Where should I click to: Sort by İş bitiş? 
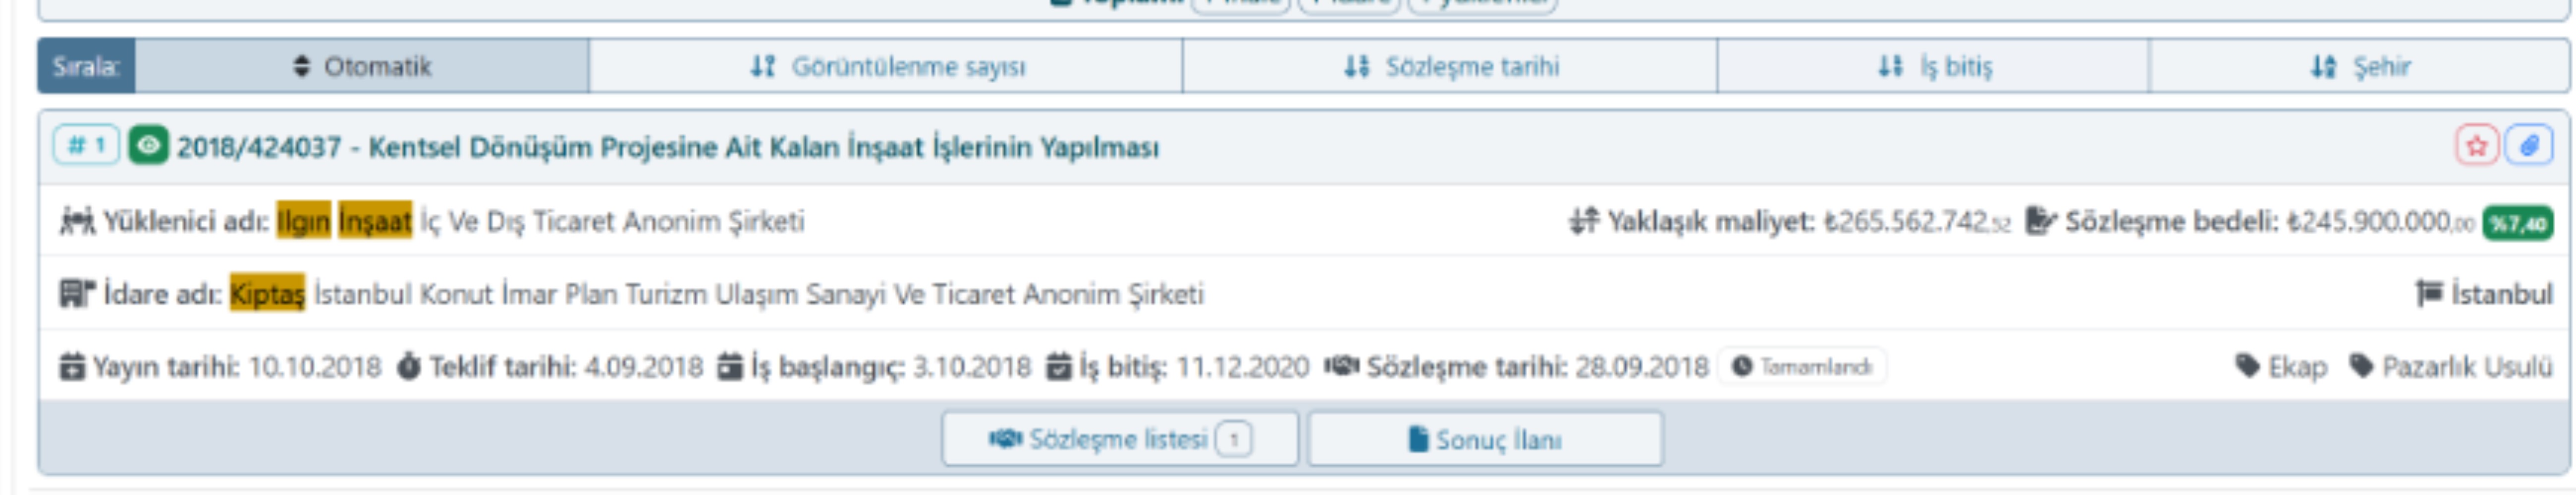[1933, 66]
